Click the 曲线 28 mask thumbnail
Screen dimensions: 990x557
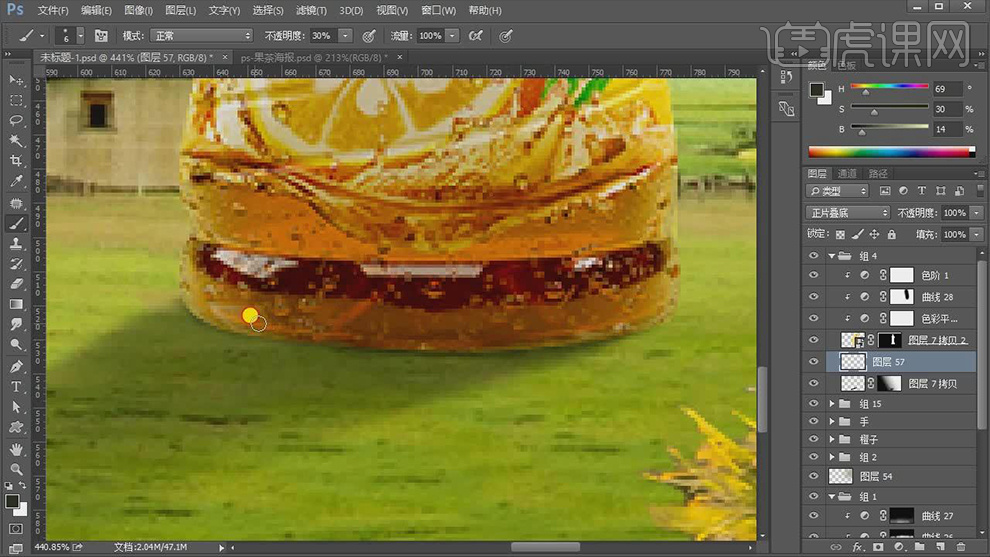901,297
